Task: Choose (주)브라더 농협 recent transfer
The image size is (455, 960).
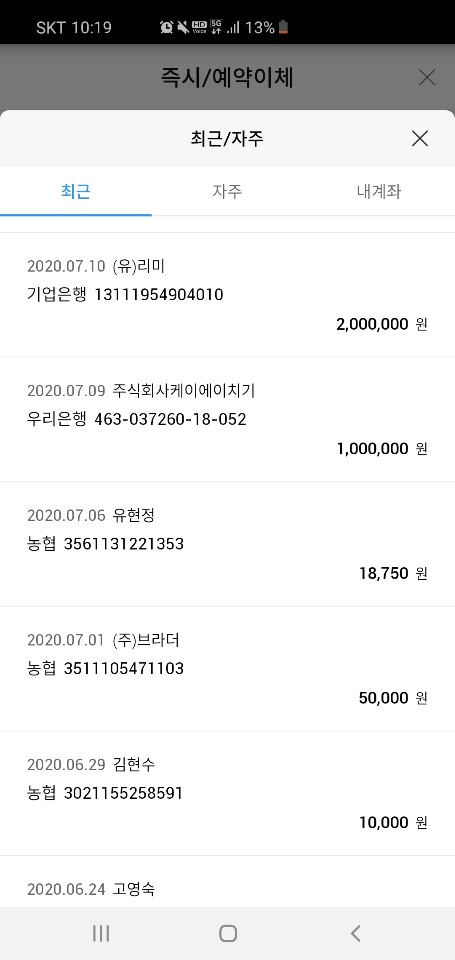Action: [x=227, y=669]
